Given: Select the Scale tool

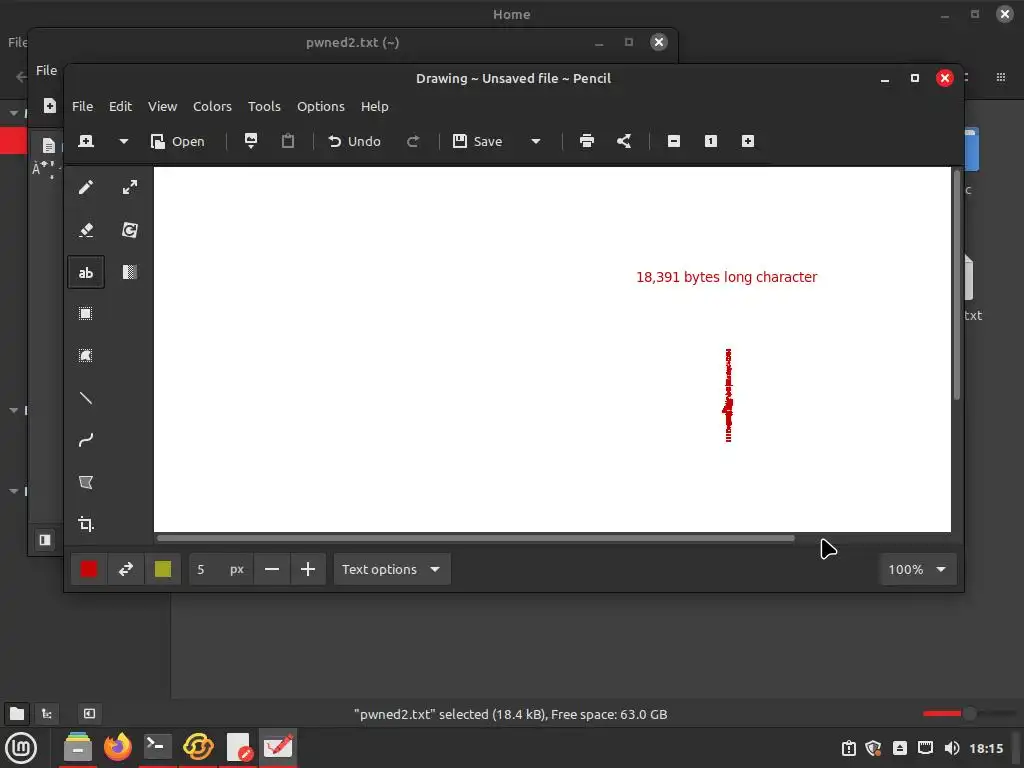Looking at the screenshot, I should click(x=130, y=188).
